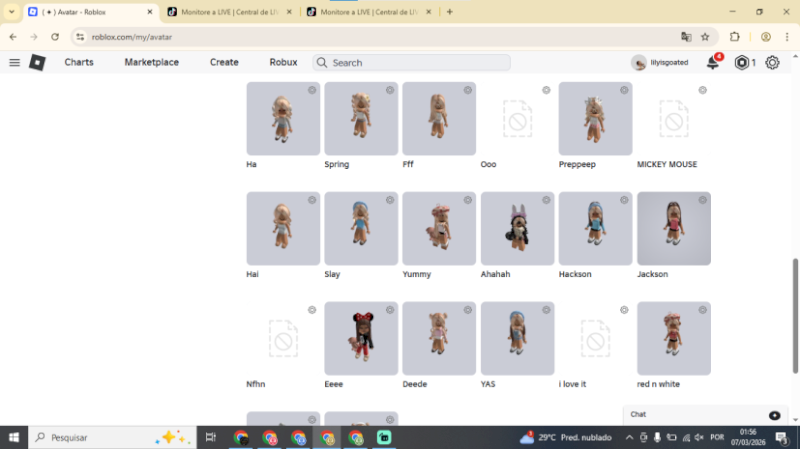Select the Yummy outfit thumbnail
This screenshot has height=449, width=800.
coord(439,228)
